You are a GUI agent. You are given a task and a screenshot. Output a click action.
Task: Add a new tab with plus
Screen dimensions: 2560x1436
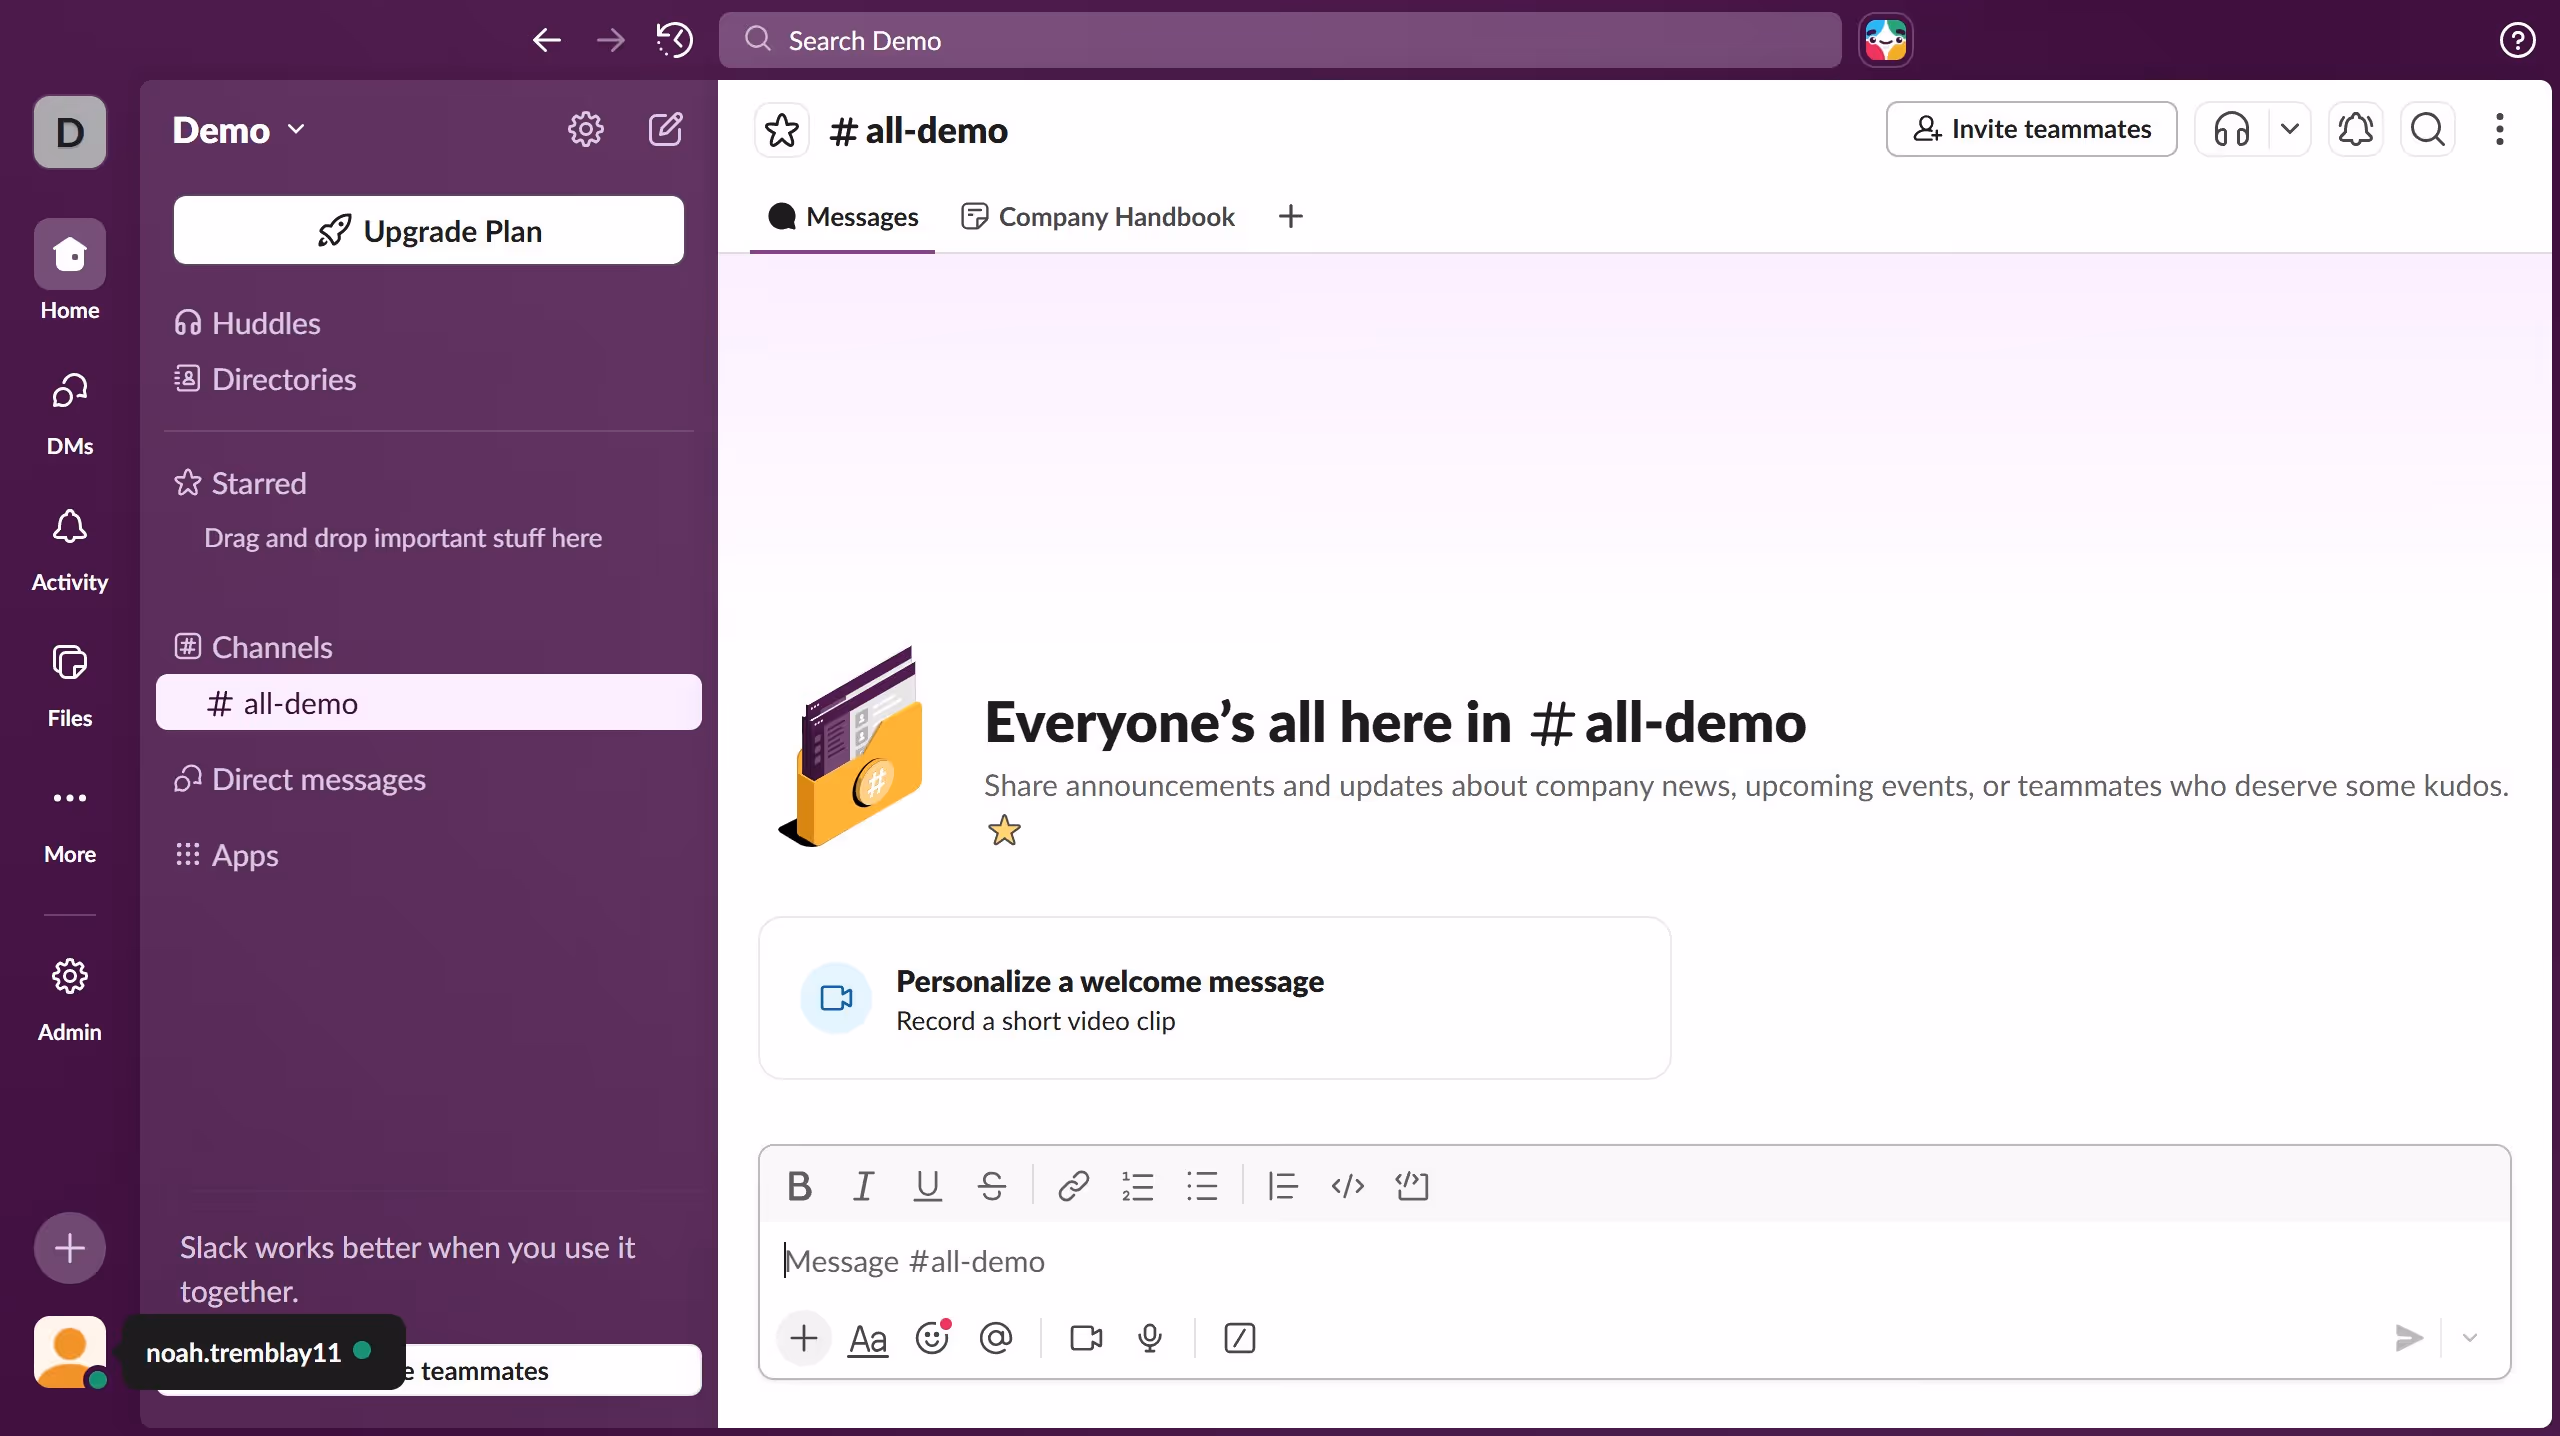pyautogui.click(x=1291, y=217)
